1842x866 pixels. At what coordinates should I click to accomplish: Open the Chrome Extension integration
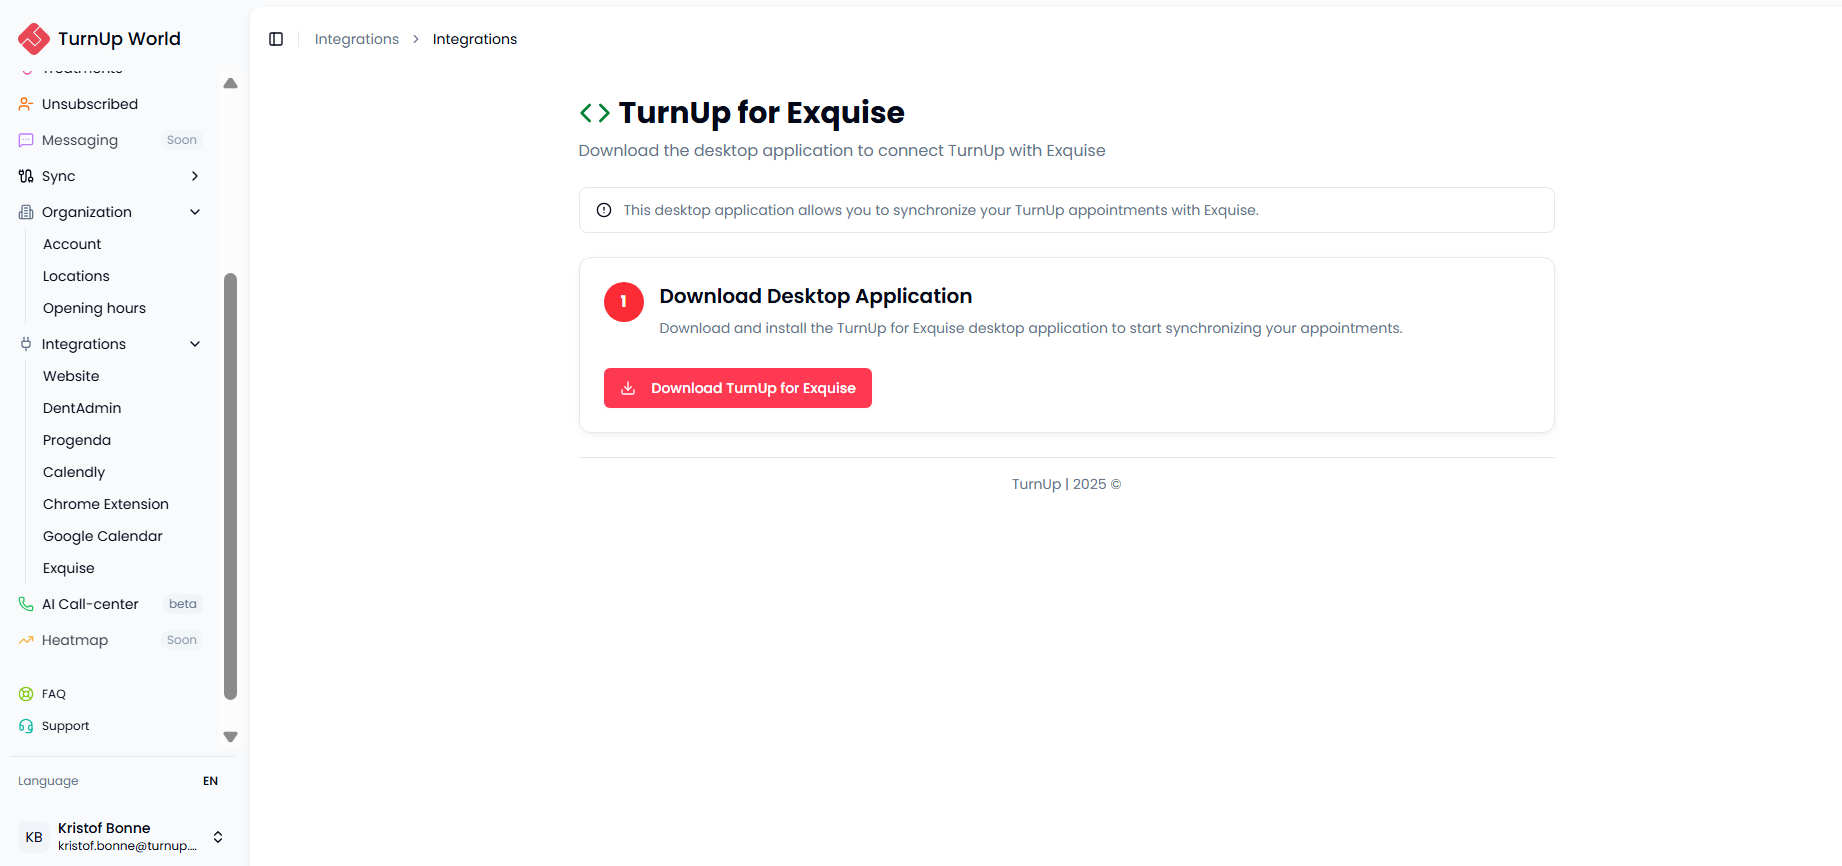click(x=106, y=504)
